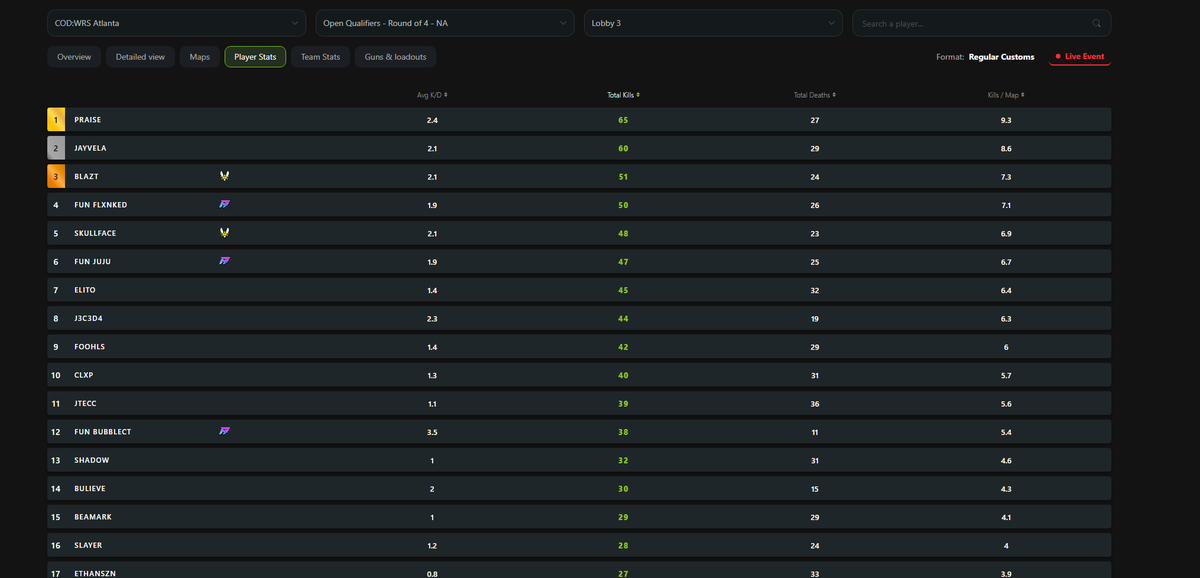Select player PRAISE
The image size is (1200, 578).
[87, 120]
